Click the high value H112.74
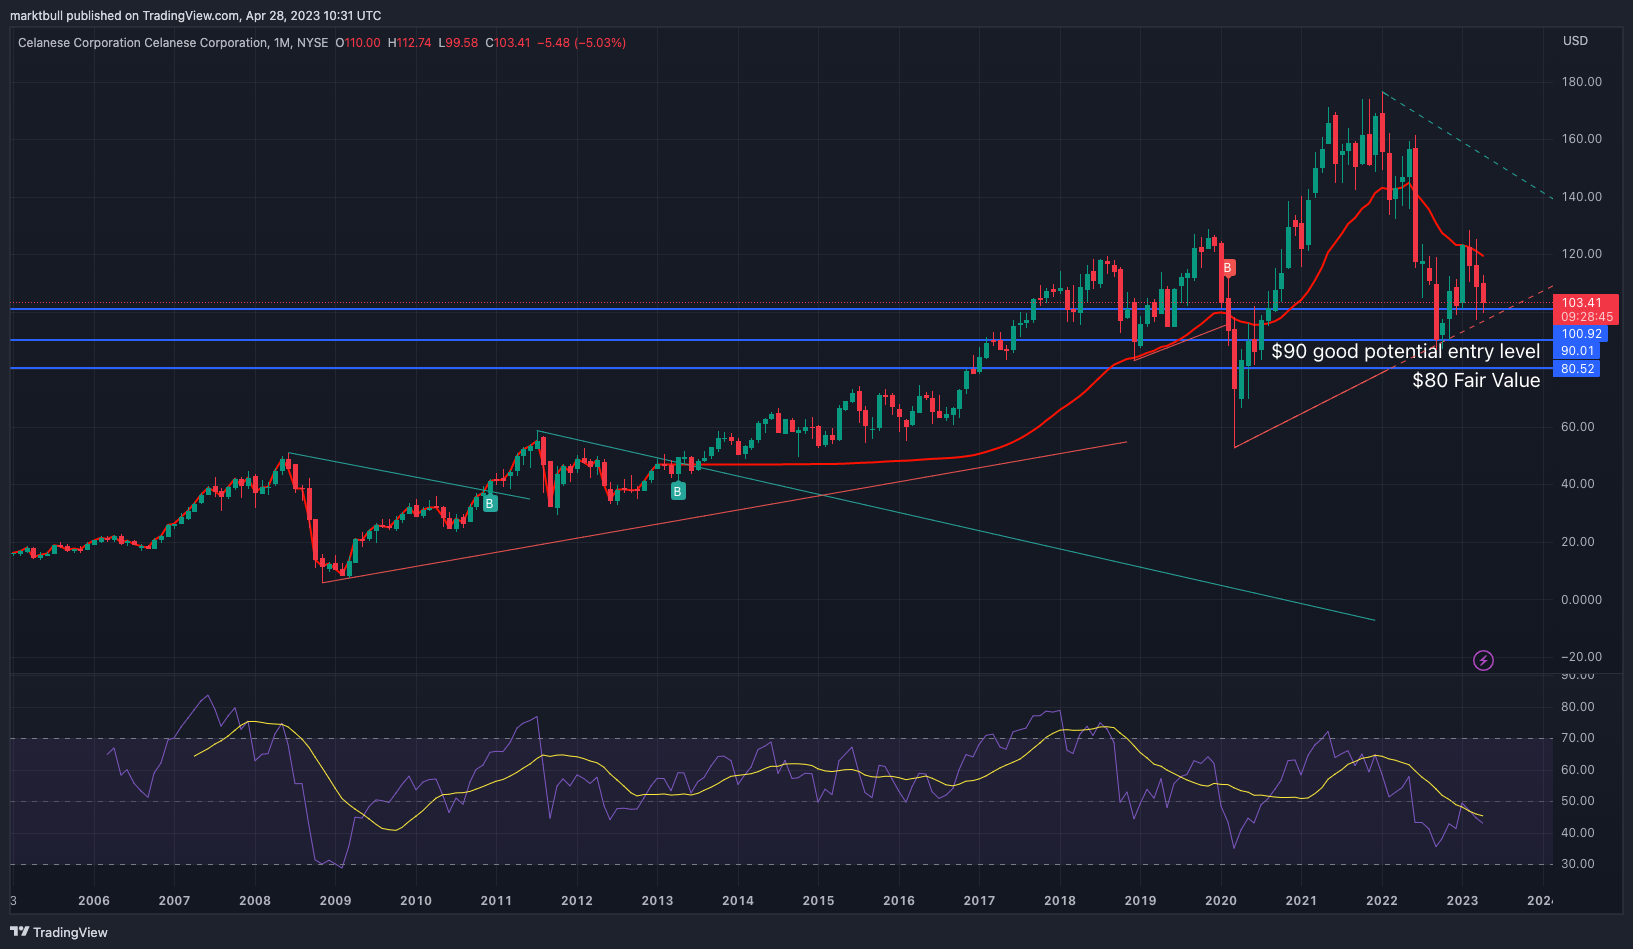This screenshot has width=1633, height=949. (x=410, y=43)
